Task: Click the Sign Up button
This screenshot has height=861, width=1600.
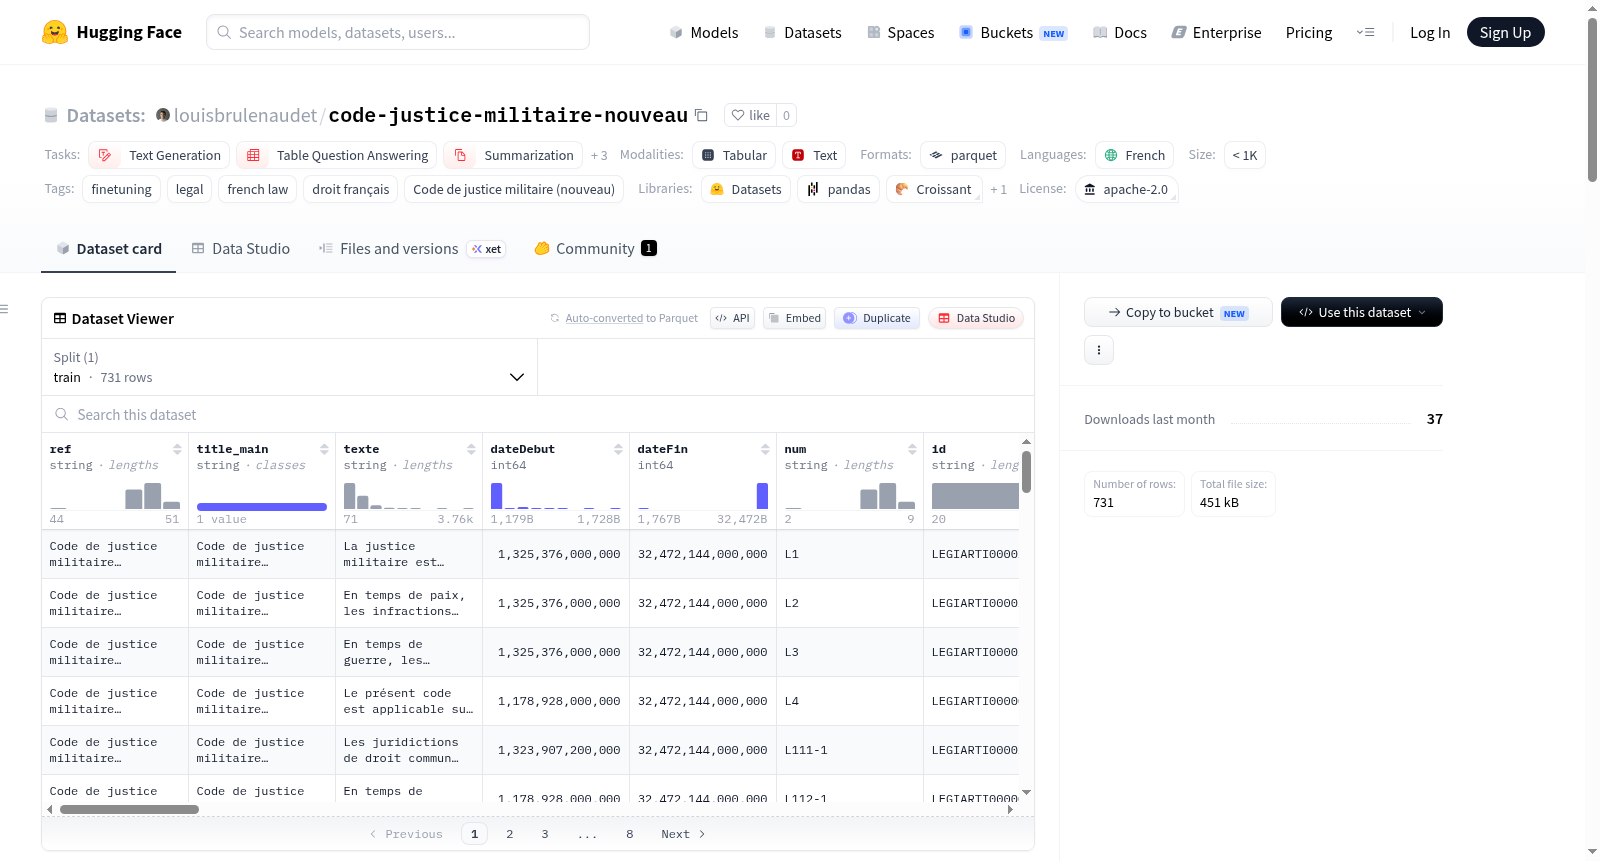Action: (x=1505, y=32)
